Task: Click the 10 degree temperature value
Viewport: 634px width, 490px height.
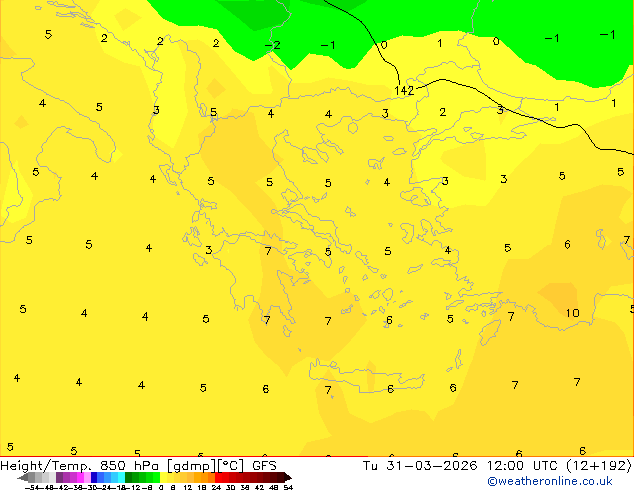Action: (573, 313)
